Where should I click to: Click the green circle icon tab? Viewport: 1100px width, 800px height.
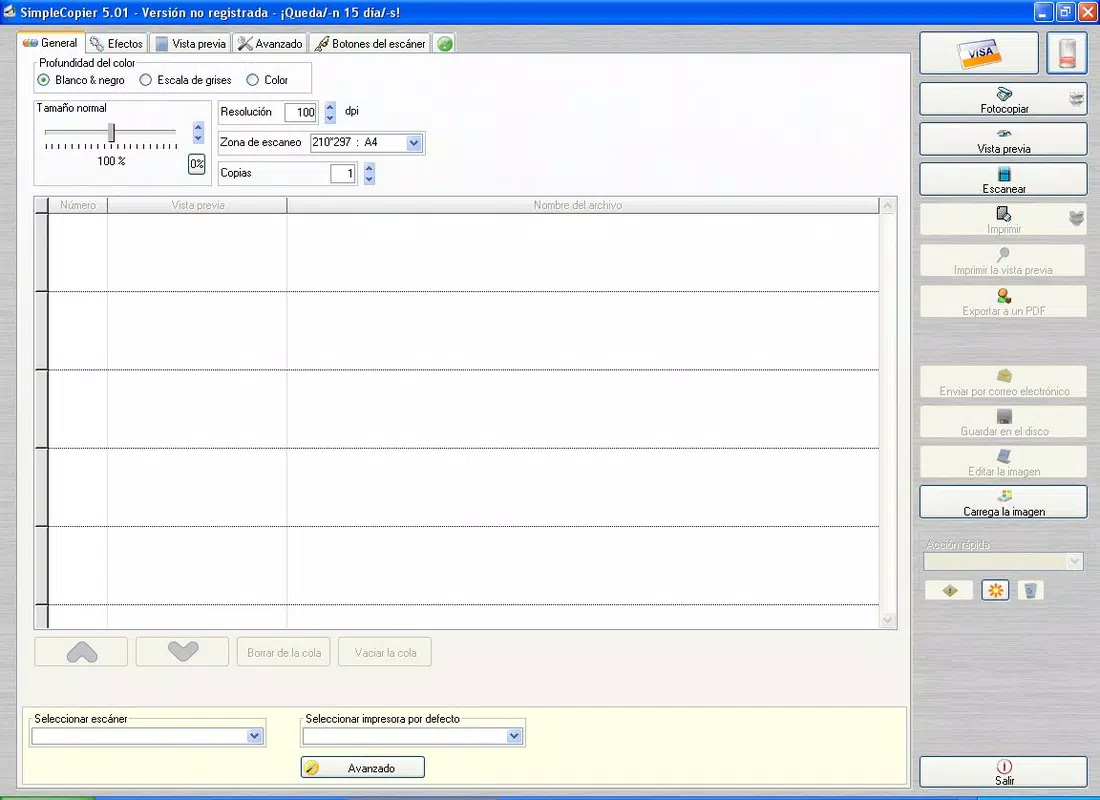444,44
